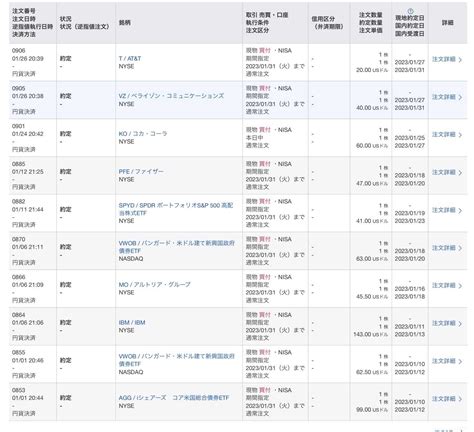View 注文詳細 for AT&T order 0906
The image size is (474, 432).
pos(447,59)
